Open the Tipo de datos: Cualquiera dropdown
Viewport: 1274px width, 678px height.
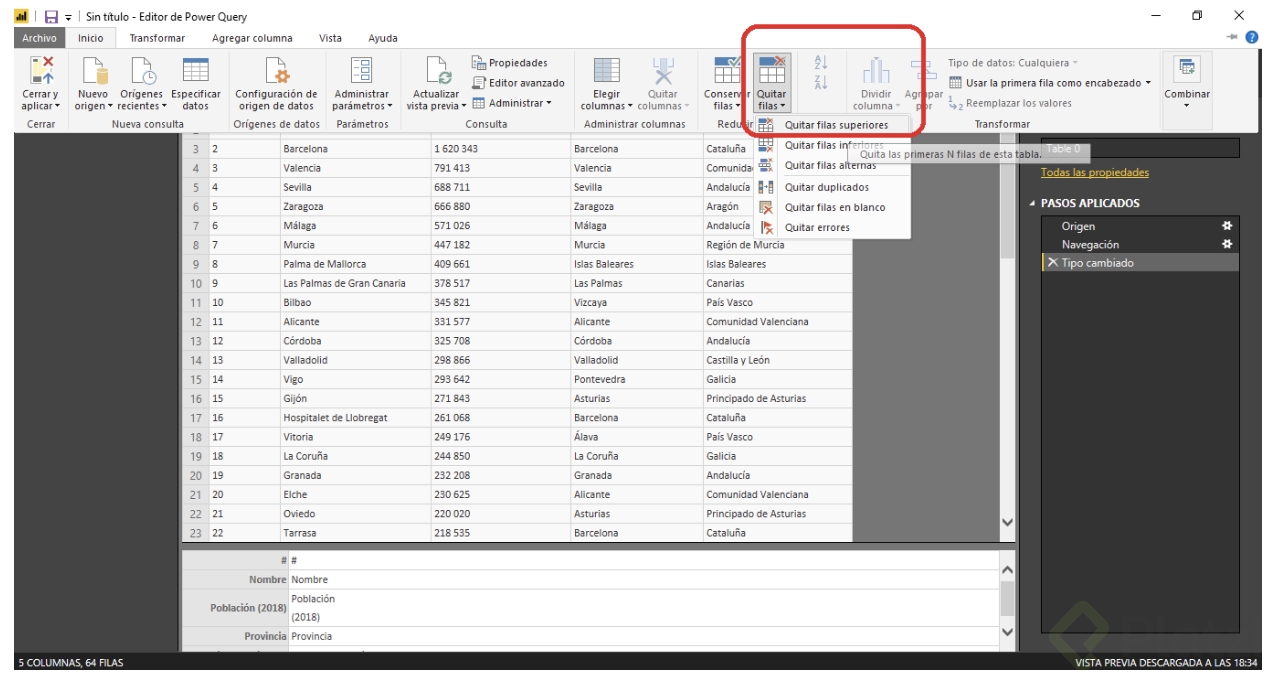click(1013, 63)
